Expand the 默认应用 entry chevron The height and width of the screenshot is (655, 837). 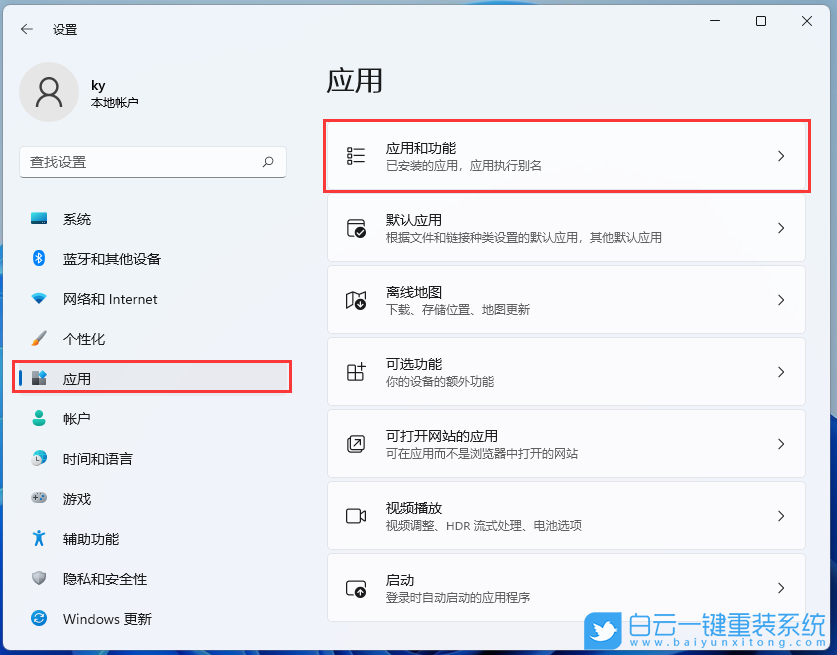coord(781,228)
